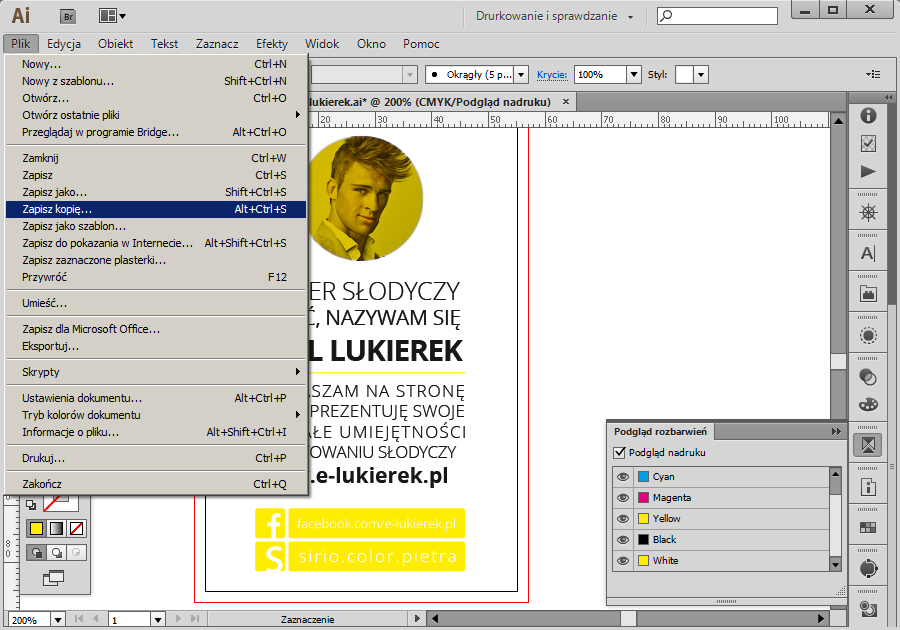
Task: Open the Krycie 100% dropdown arrow
Action: (x=634, y=75)
